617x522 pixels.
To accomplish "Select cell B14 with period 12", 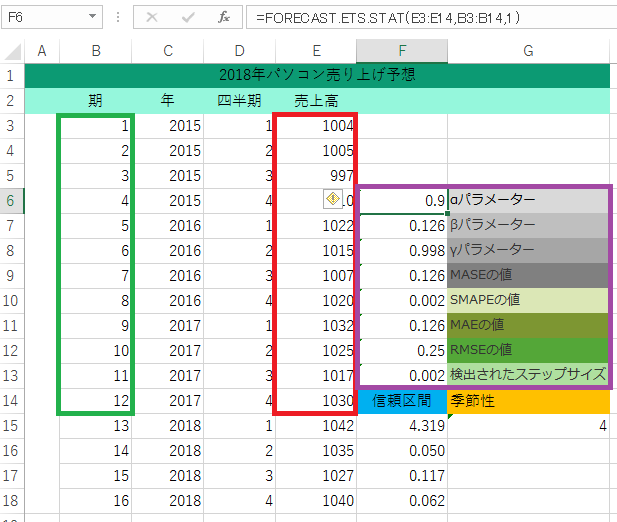I will (96, 400).
